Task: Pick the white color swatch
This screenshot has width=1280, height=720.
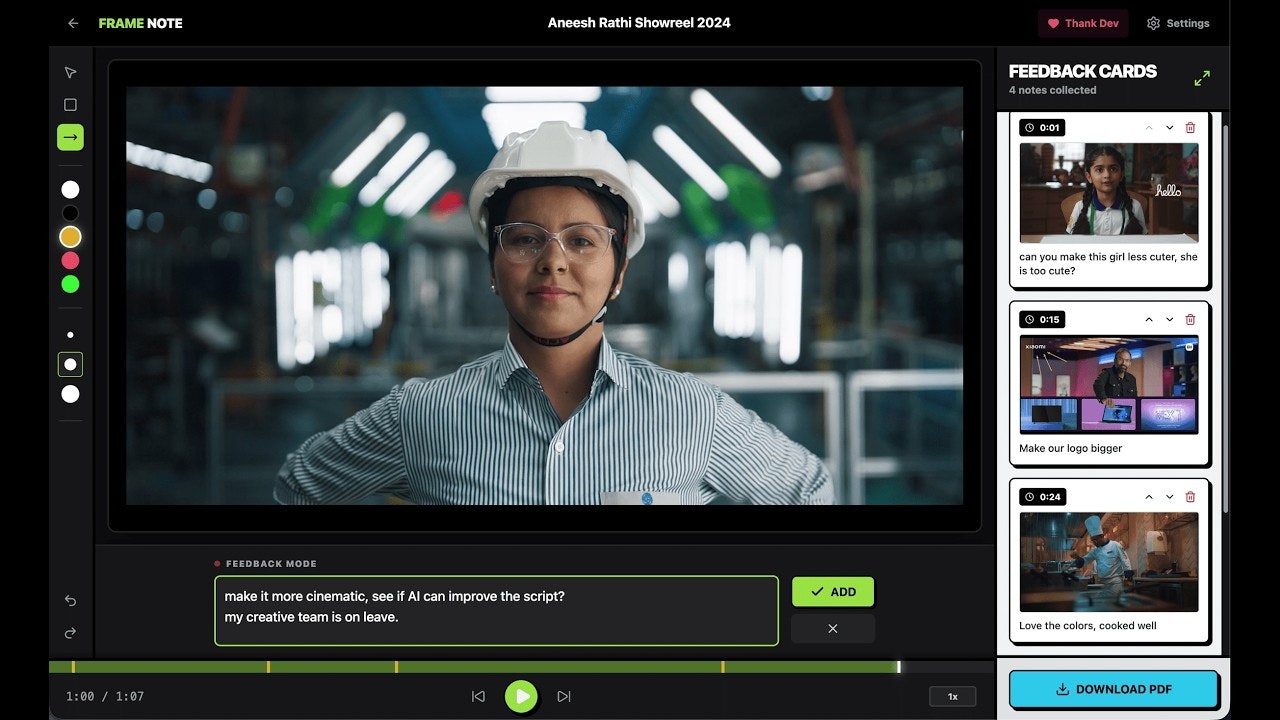Action: point(70,189)
